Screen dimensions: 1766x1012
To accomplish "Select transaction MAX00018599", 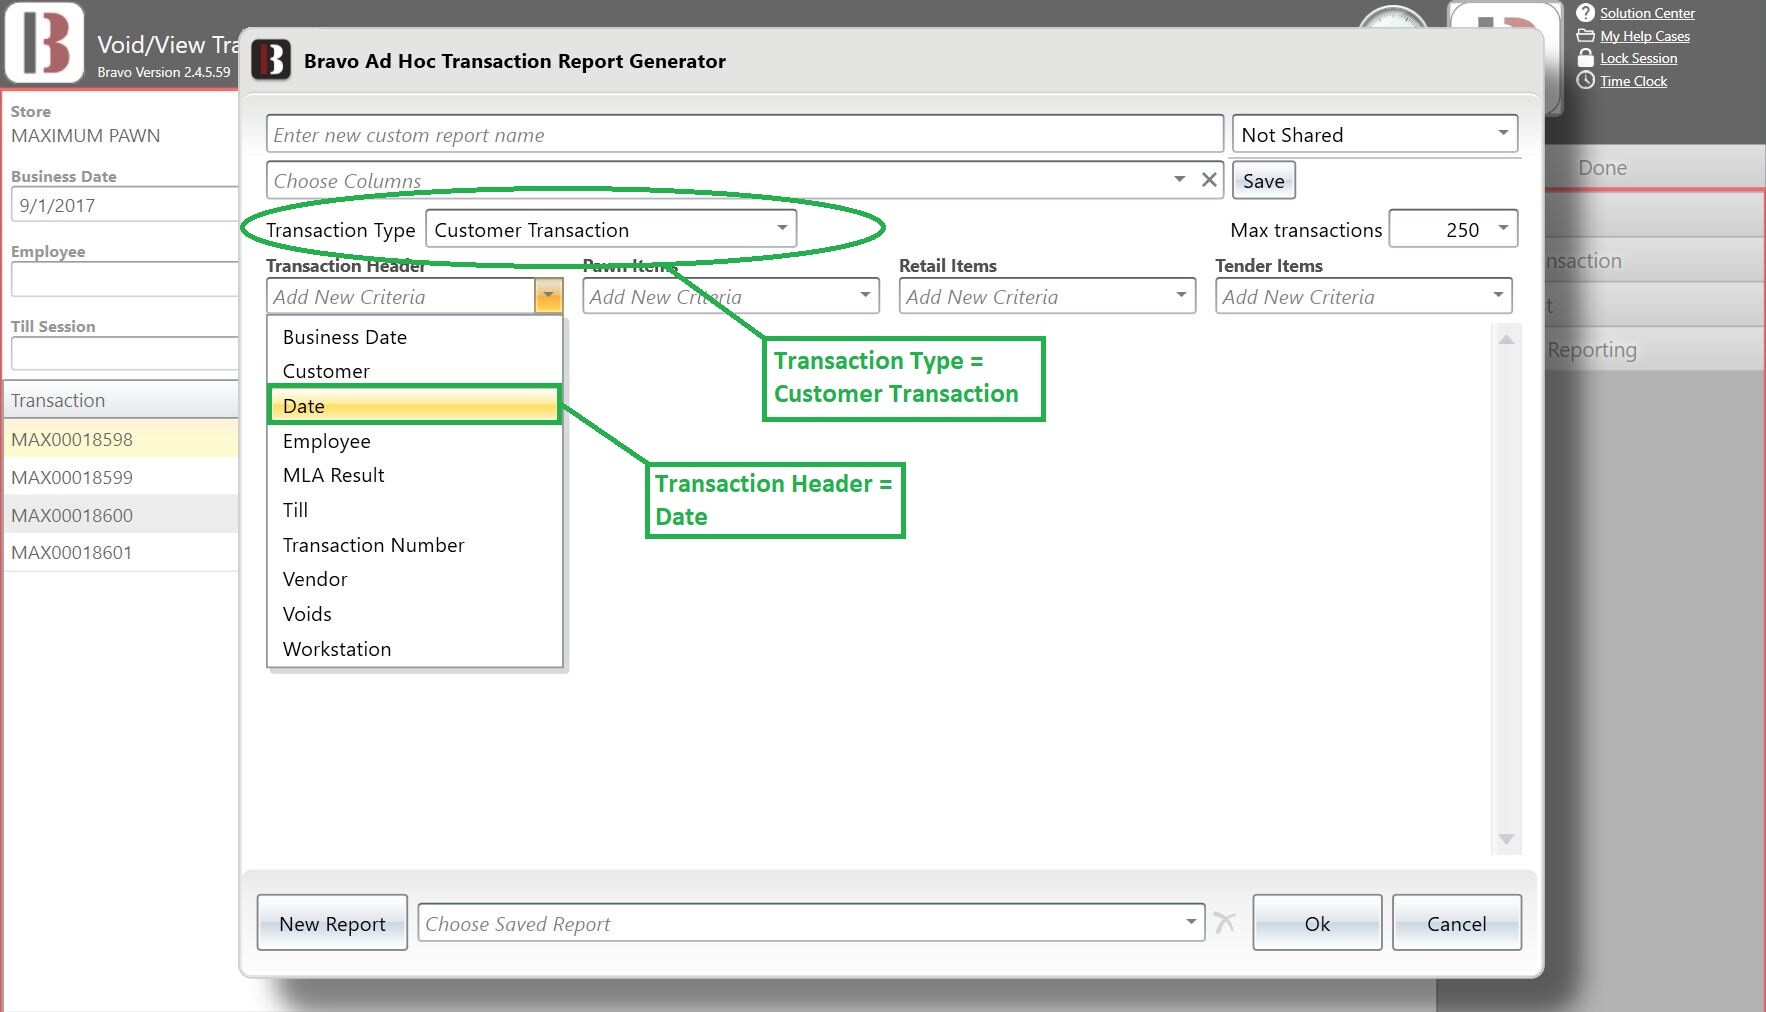I will pyautogui.click(x=121, y=477).
